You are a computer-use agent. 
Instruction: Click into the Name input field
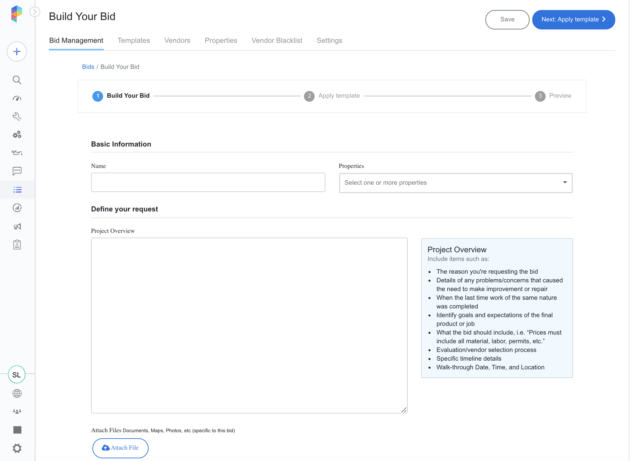(208, 182)
